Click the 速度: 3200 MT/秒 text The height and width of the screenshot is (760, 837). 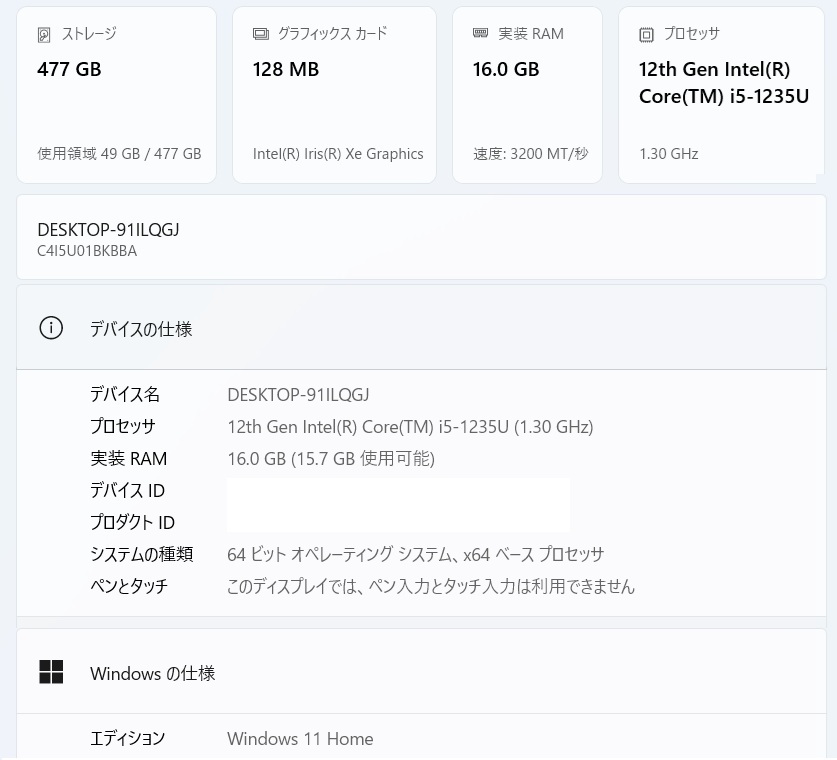point(531,154)
